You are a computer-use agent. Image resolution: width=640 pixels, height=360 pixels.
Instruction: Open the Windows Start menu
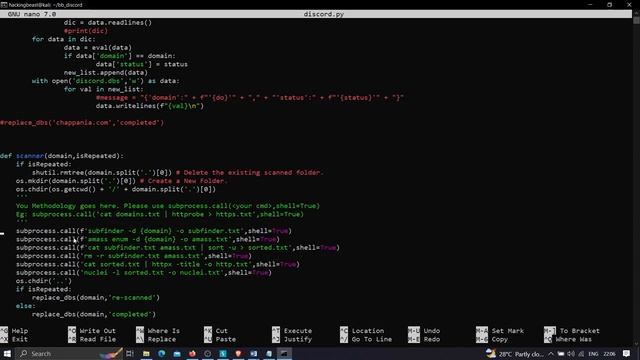(7, 353)
